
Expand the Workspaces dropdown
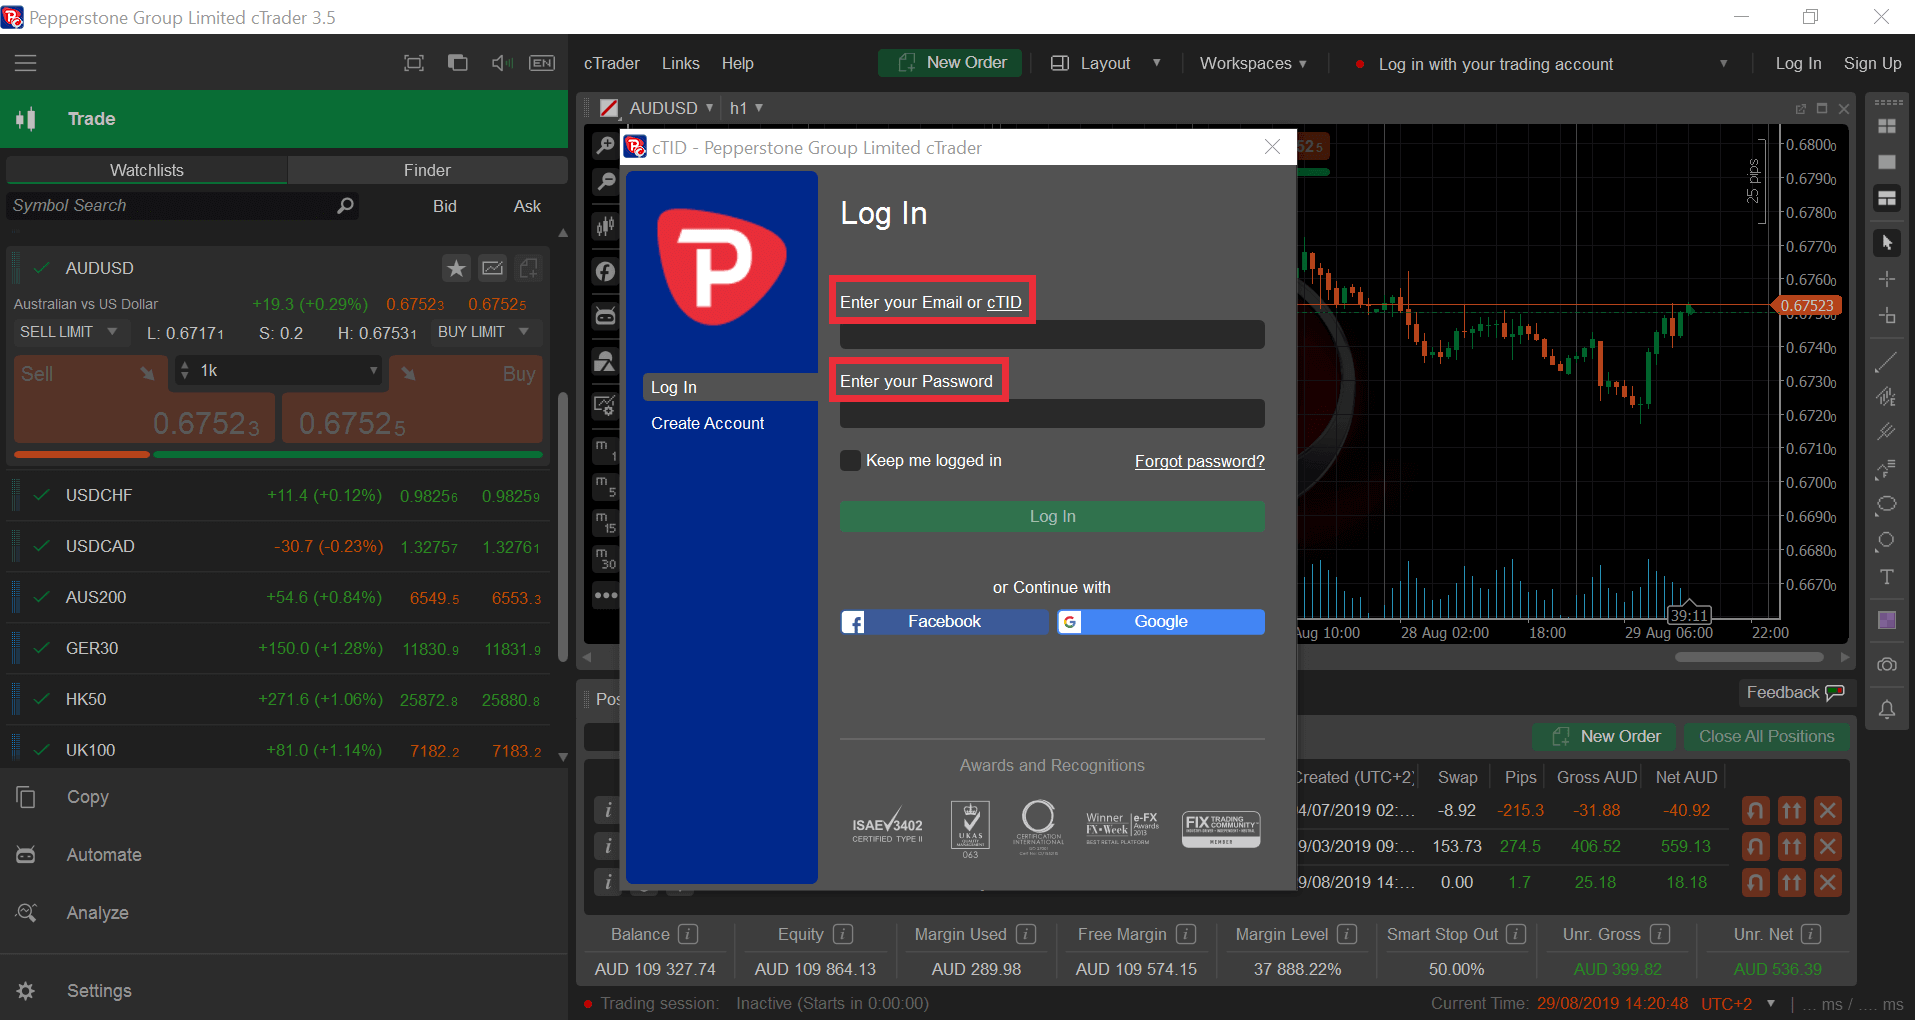(x=1253, y=63)
